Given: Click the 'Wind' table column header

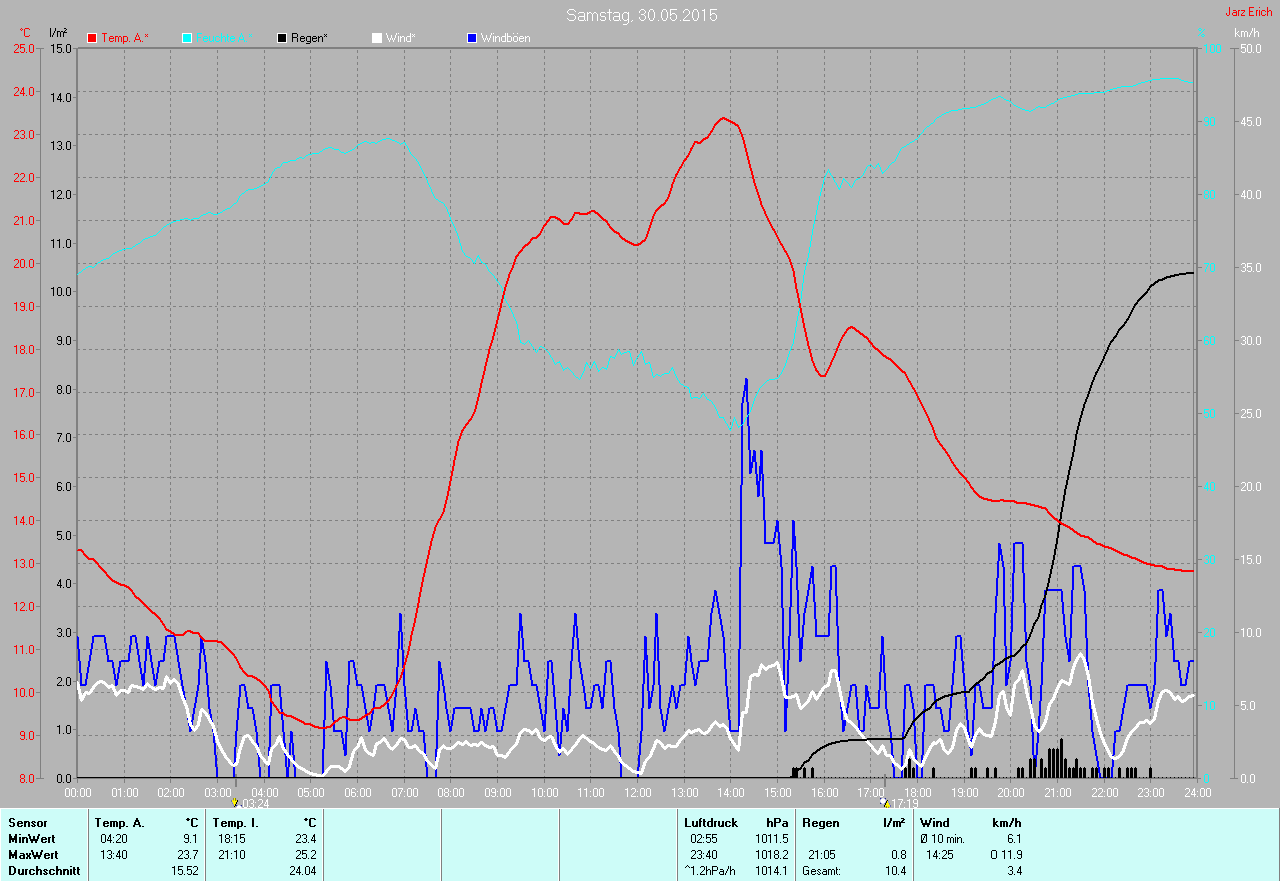Looking at the screenshot, I should (x=935, y=823).
